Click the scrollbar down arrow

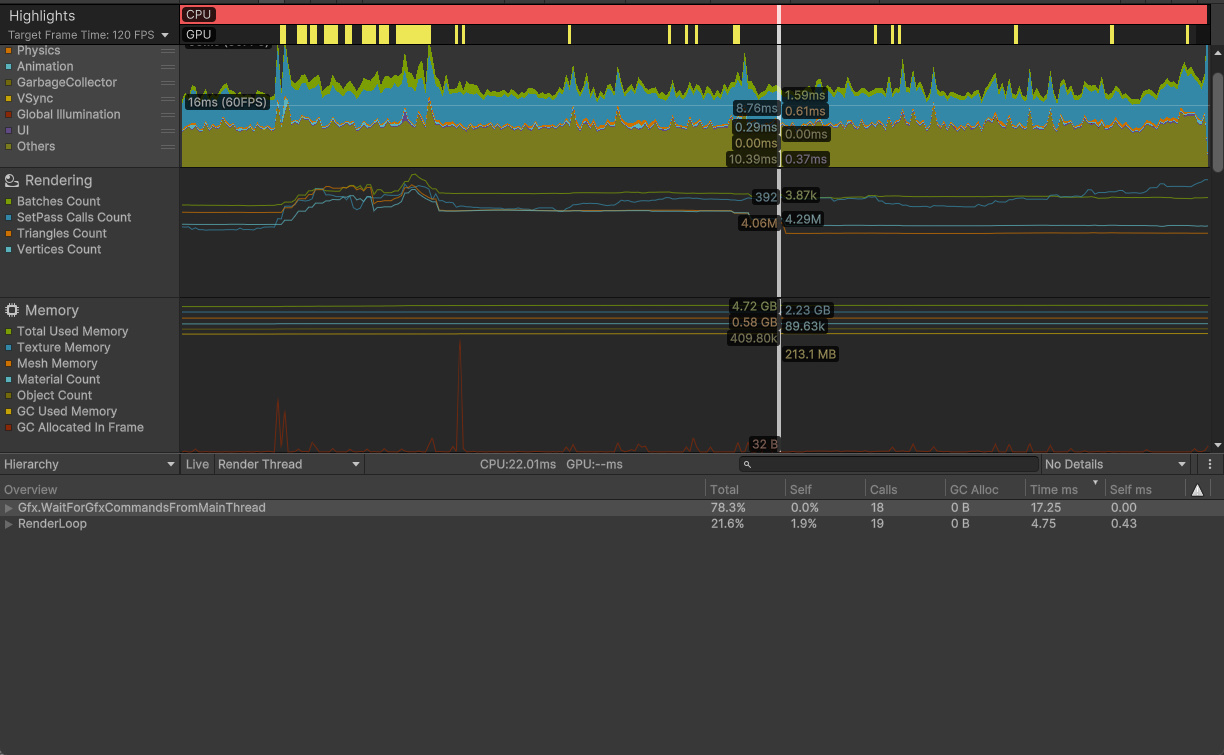tap(1217, 446)
